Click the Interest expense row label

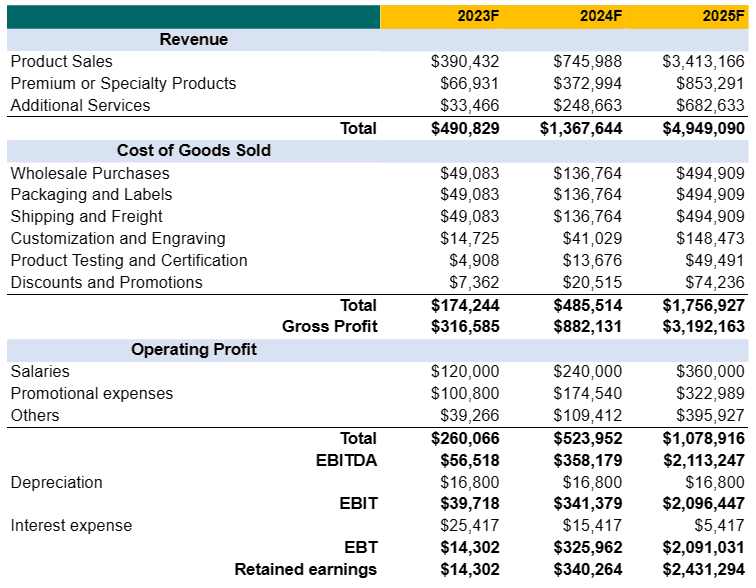click(x=71, y=525)
